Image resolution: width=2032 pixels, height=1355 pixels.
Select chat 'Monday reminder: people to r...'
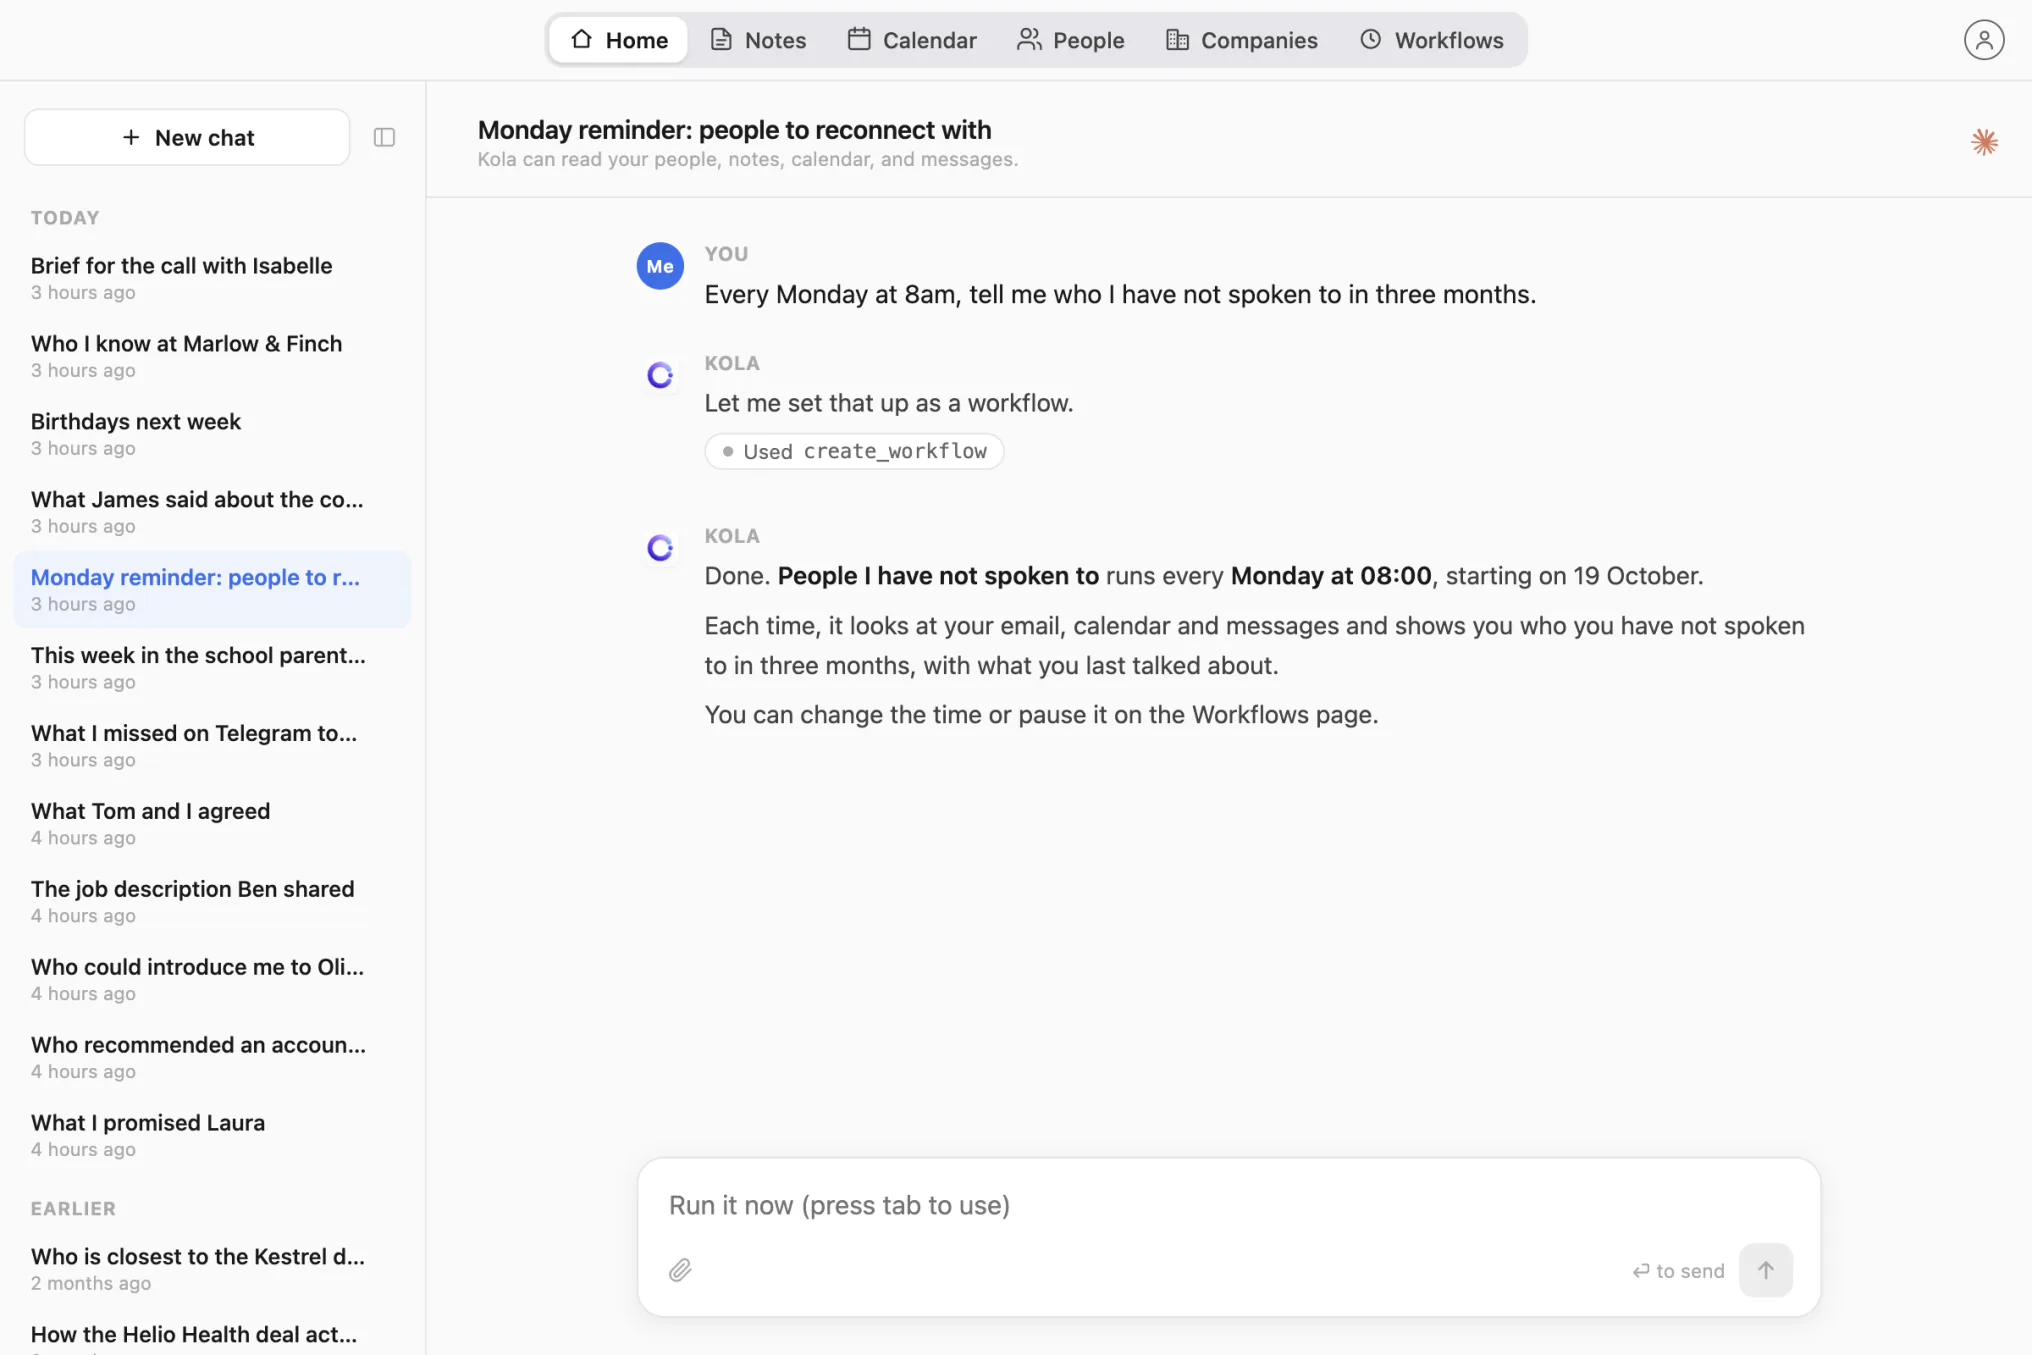(x=212, y=590)
